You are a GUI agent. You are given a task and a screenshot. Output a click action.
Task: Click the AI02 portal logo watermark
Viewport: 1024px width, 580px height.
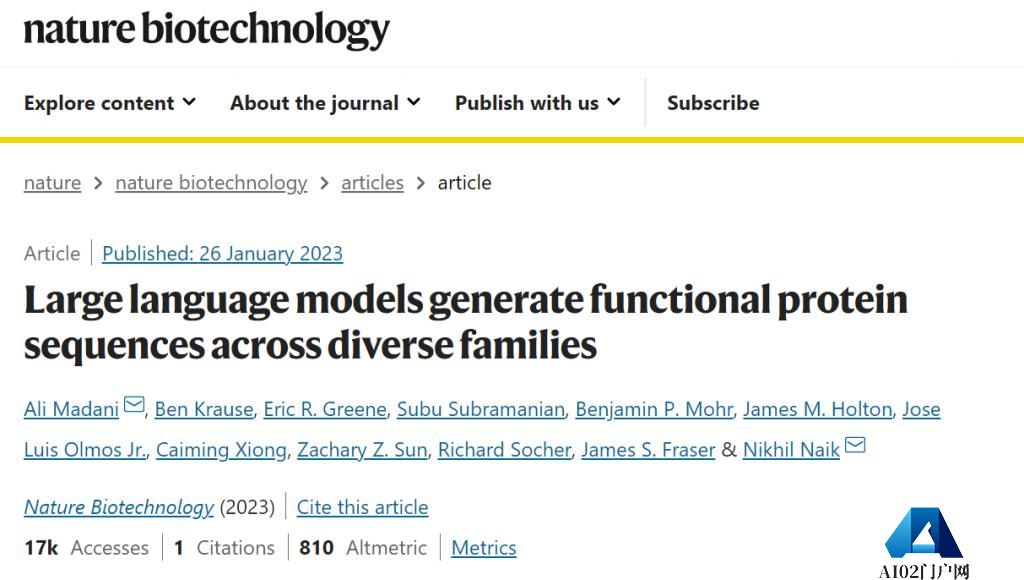(x=923, y=543)
